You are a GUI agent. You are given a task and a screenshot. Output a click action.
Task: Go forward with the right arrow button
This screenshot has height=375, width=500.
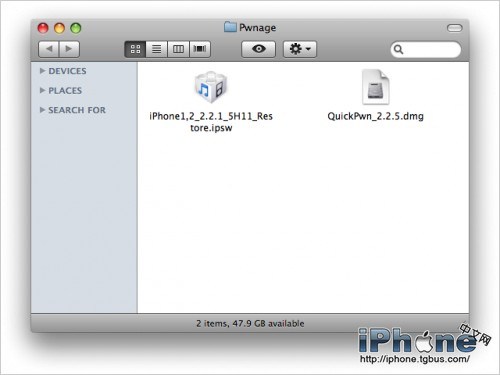pyautogui.click(x=69, y=49)
